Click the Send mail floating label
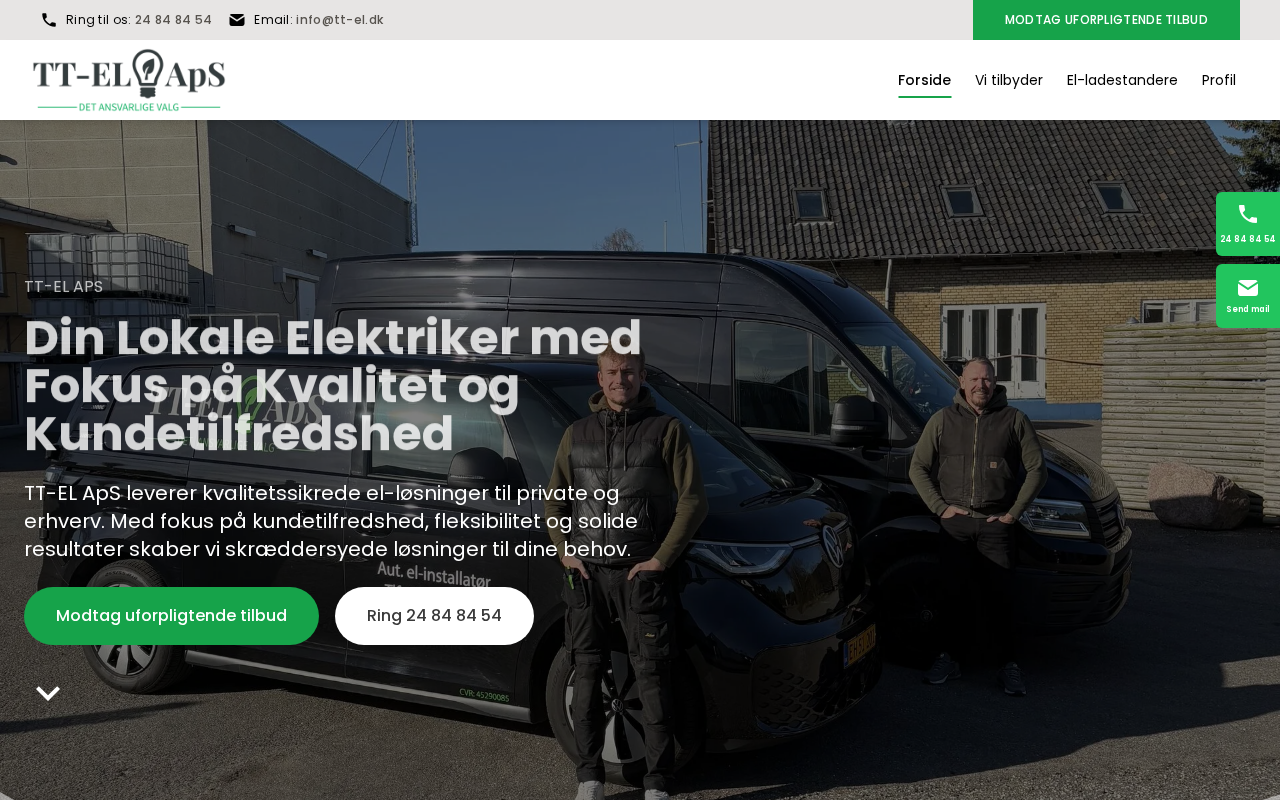 pos(1248,309)
